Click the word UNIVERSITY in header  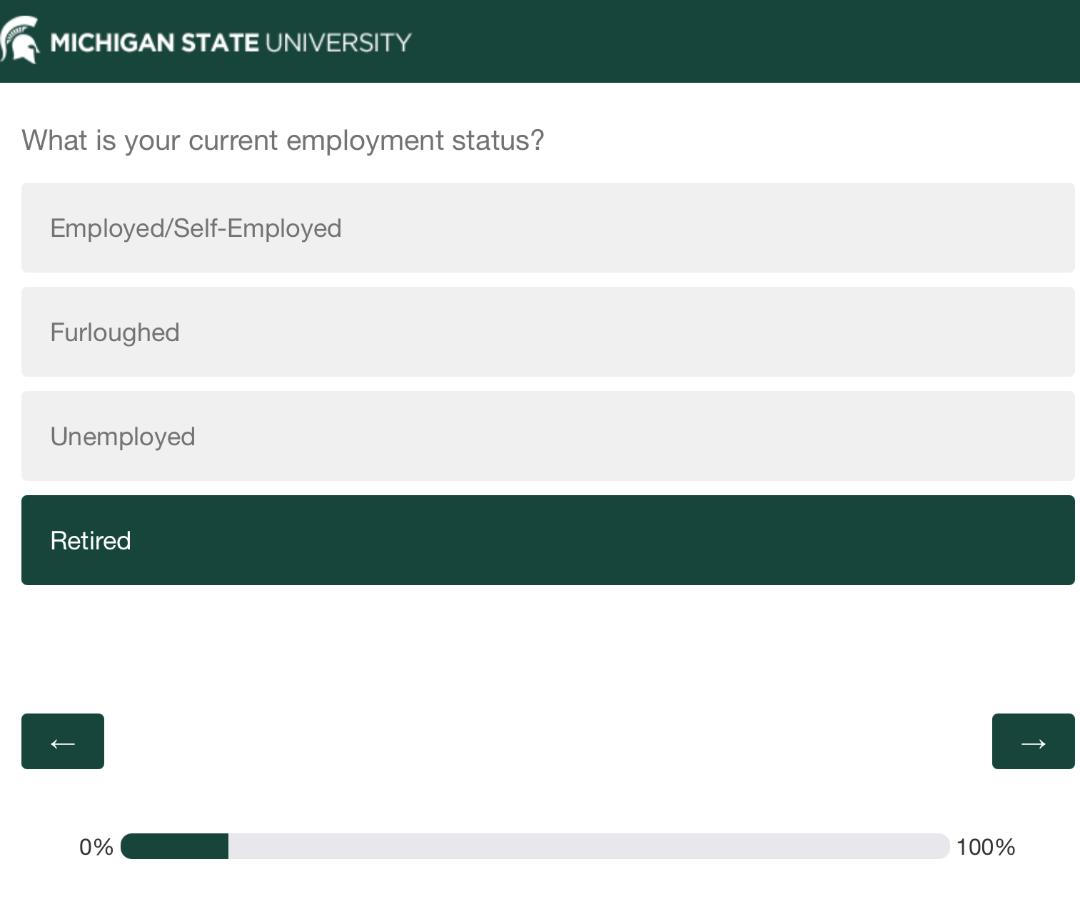338,43
